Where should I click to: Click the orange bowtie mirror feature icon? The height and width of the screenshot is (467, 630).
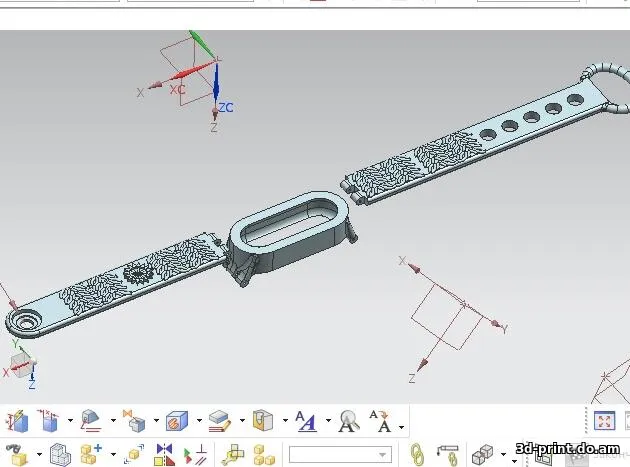pos(134,421)
